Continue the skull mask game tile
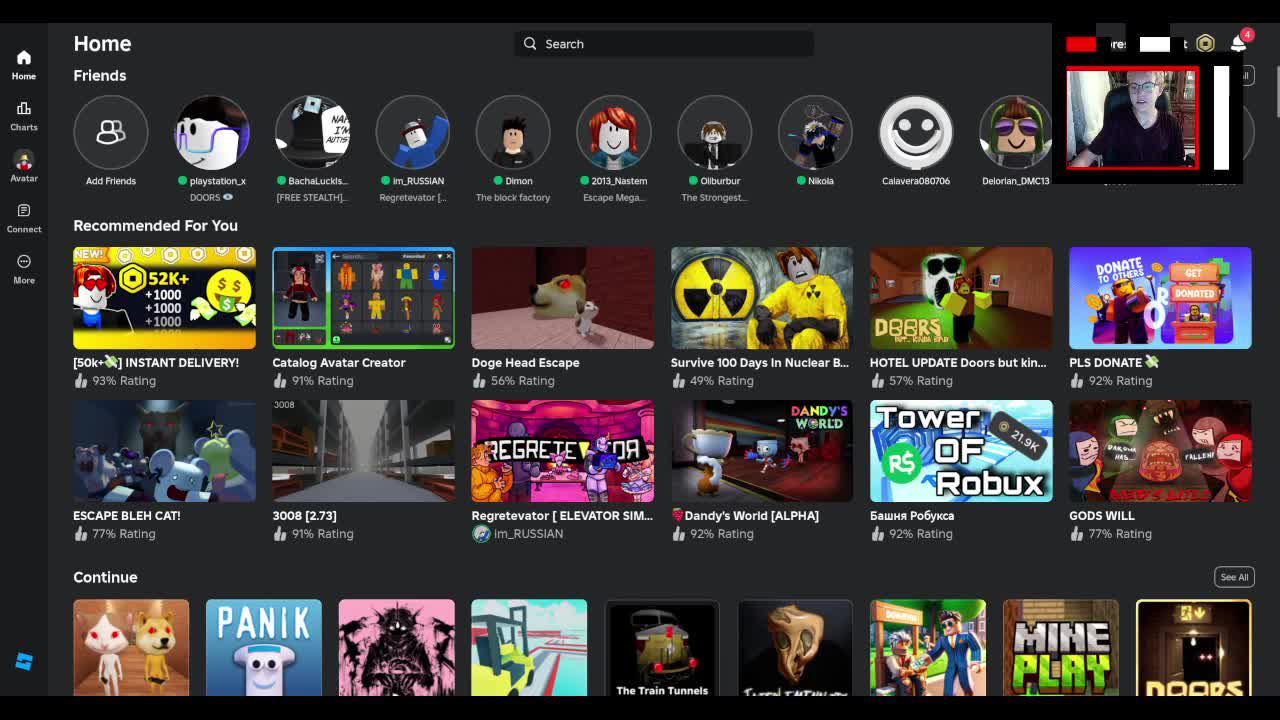 pyautogui.click(x=795, y=648)
